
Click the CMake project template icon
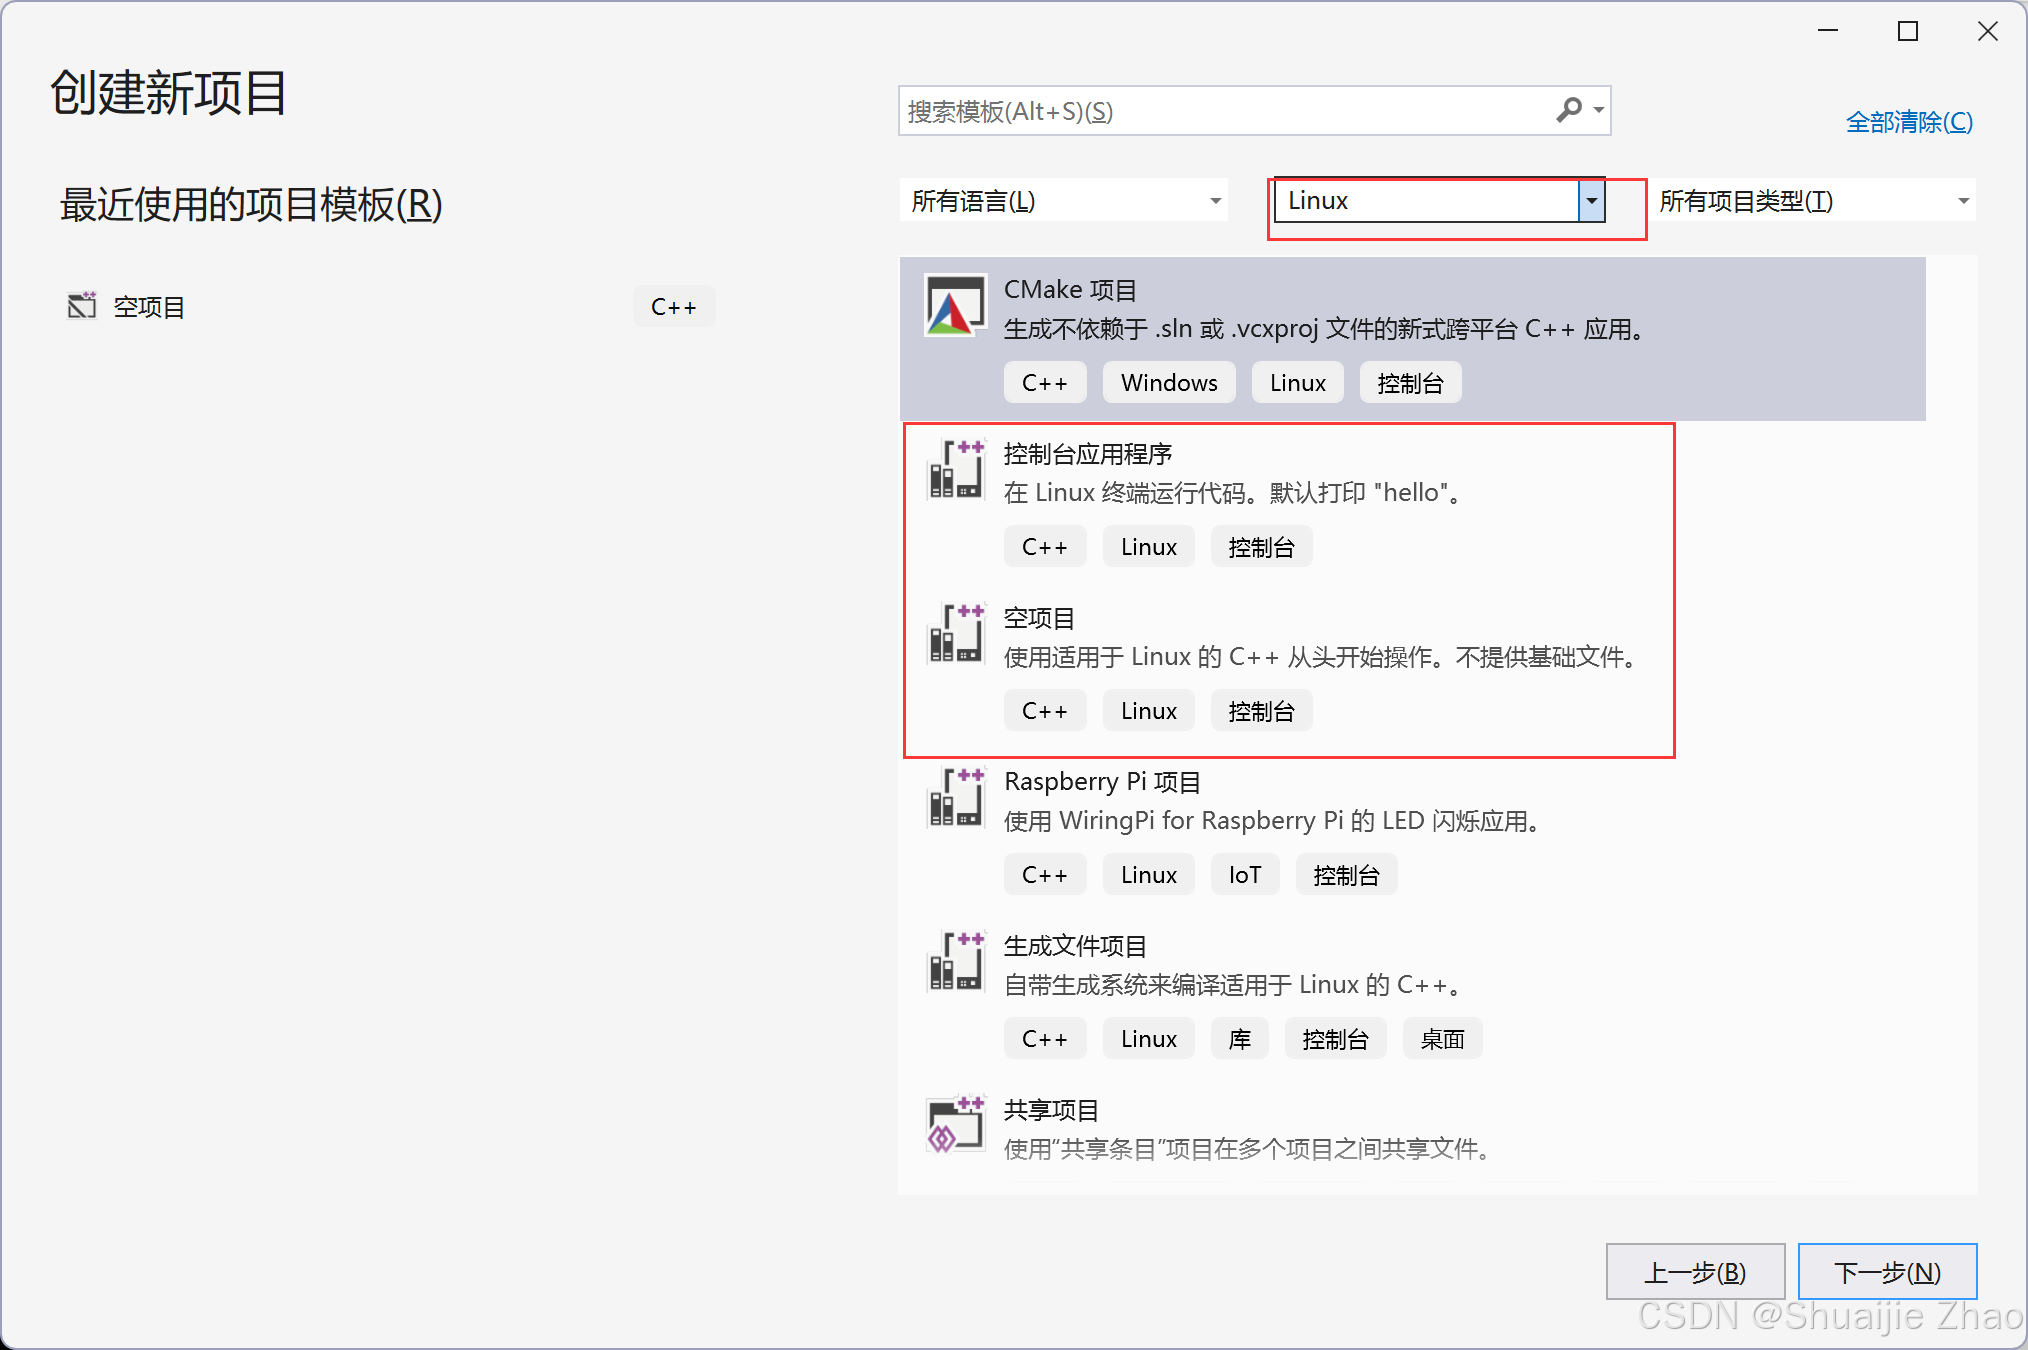click(x=954, y=307)
